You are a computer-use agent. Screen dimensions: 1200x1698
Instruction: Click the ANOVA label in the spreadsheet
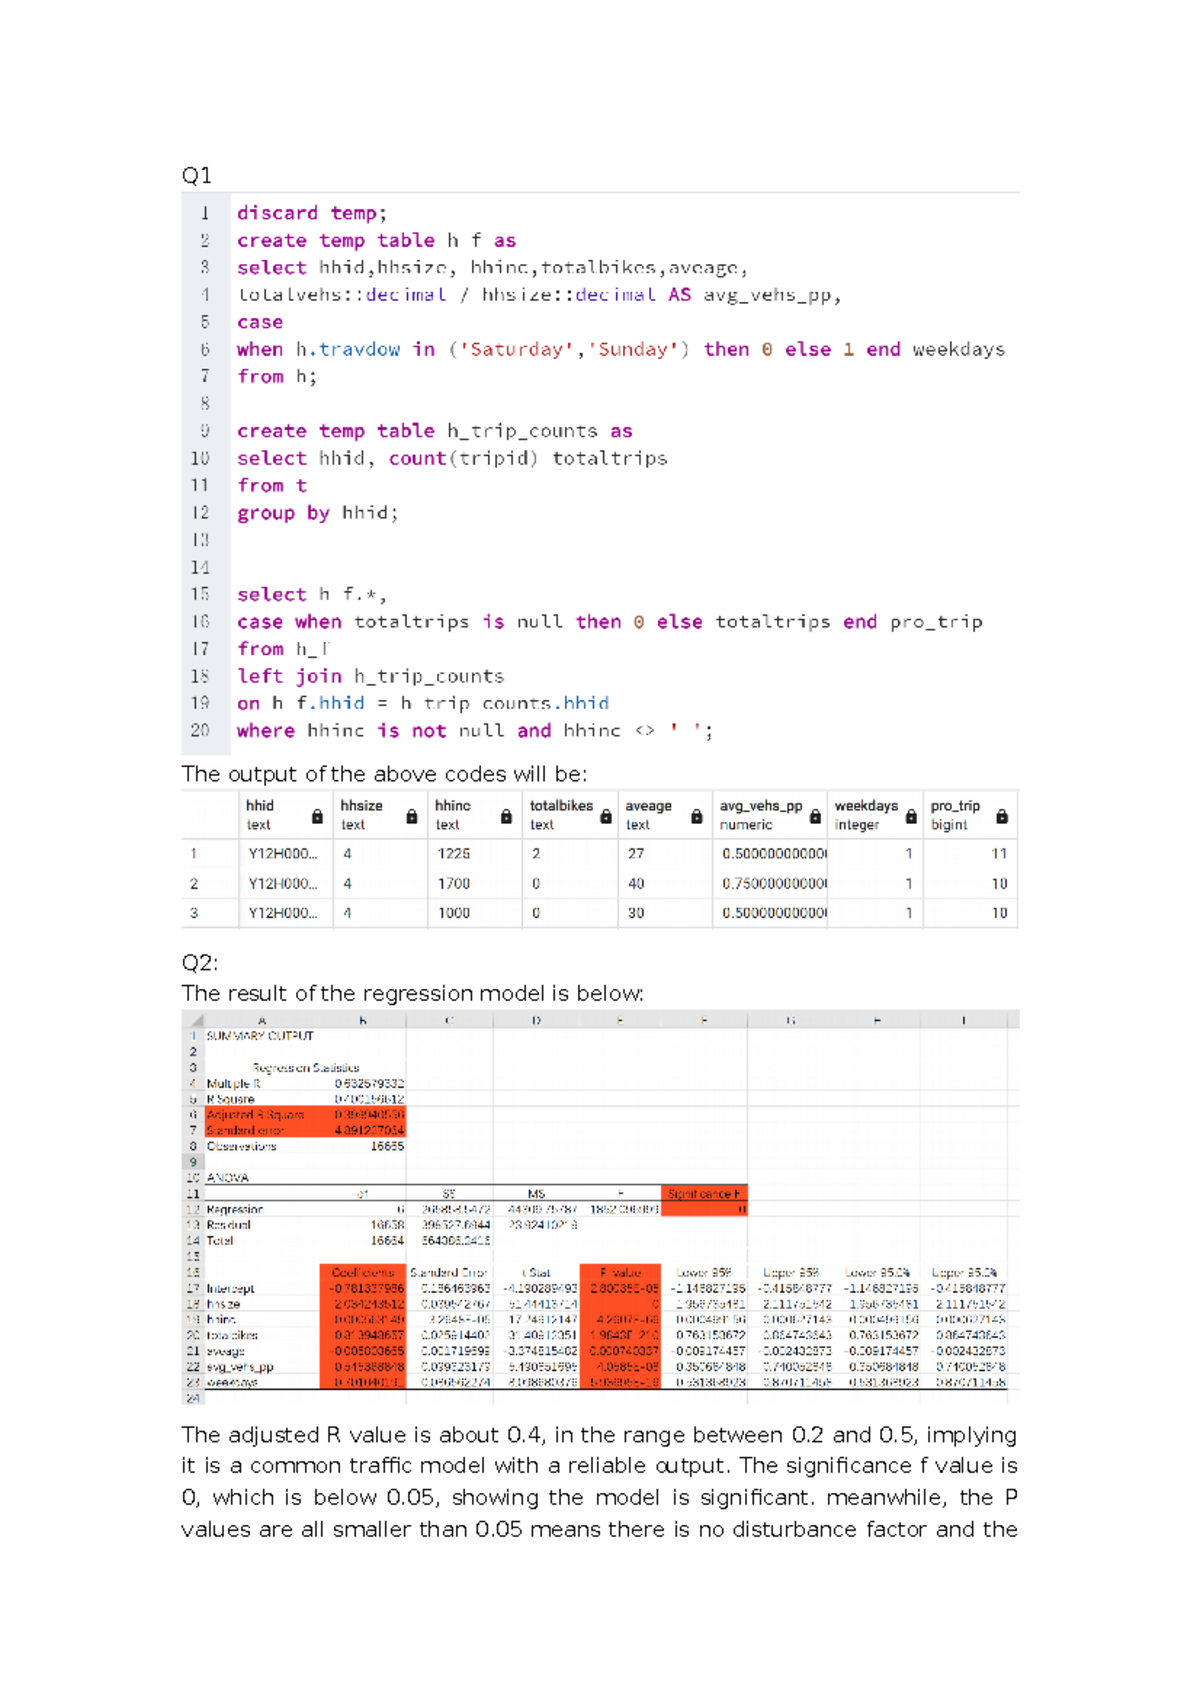(228, 1178)
